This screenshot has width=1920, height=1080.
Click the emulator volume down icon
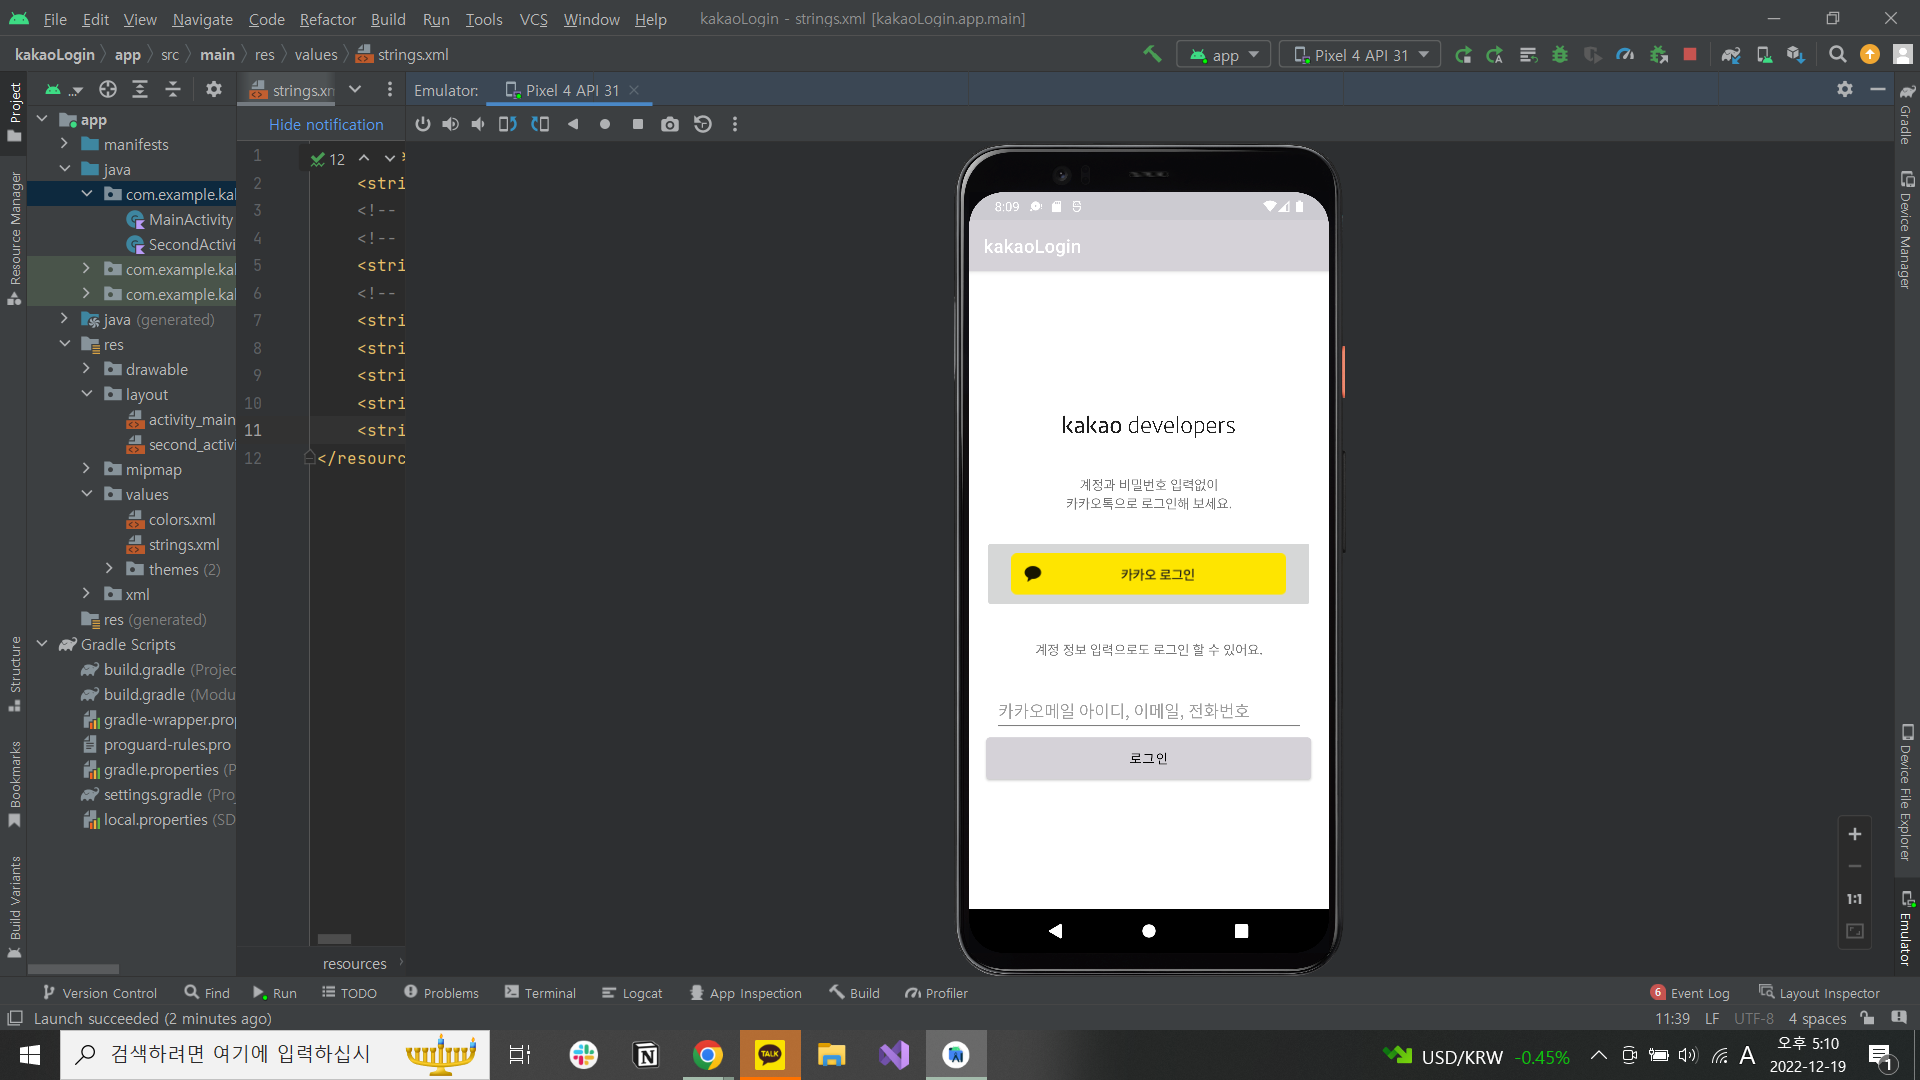[x=478, y=124]
